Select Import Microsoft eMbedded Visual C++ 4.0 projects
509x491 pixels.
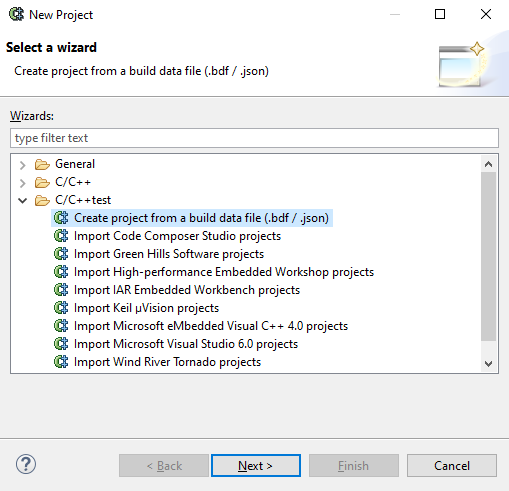pyautogui.click(x=211, y=326)
